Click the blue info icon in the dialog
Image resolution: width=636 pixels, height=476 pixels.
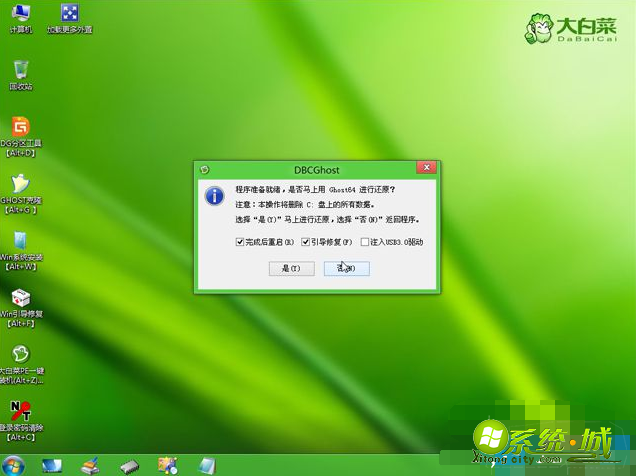pos(215,196)
